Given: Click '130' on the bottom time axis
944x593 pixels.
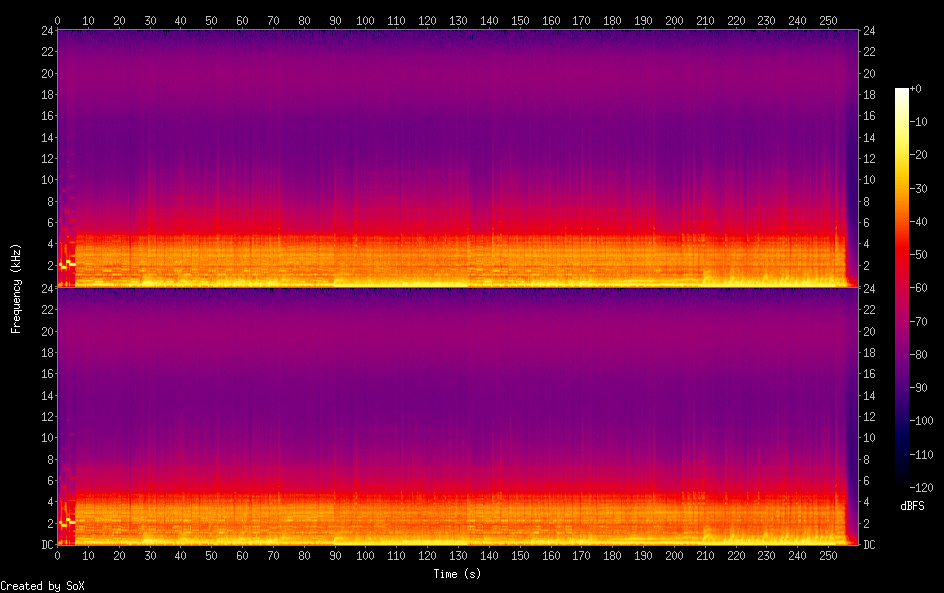Looking at the screenshot, I should [x=458, y=556].
